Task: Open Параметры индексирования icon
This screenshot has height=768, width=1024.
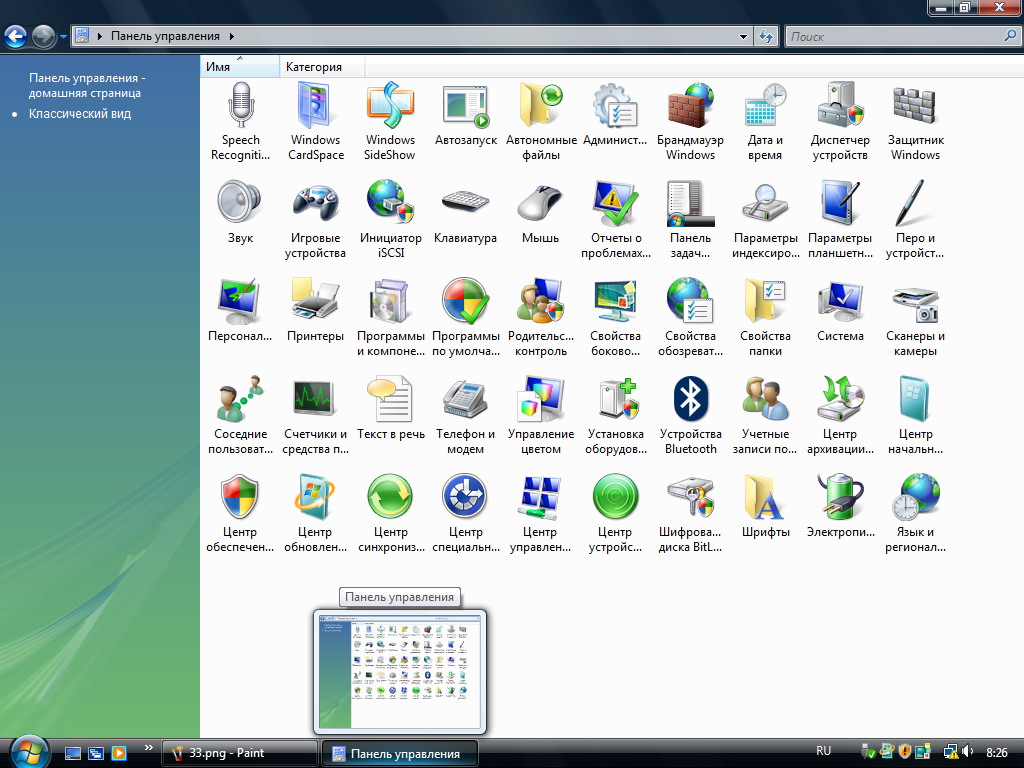Action: pos(765,203)
